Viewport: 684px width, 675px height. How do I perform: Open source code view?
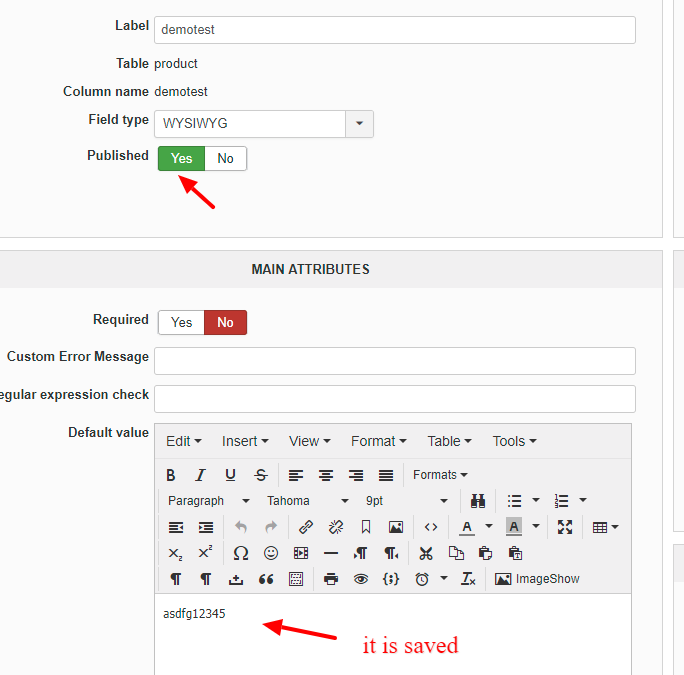(x=431, y=527)
